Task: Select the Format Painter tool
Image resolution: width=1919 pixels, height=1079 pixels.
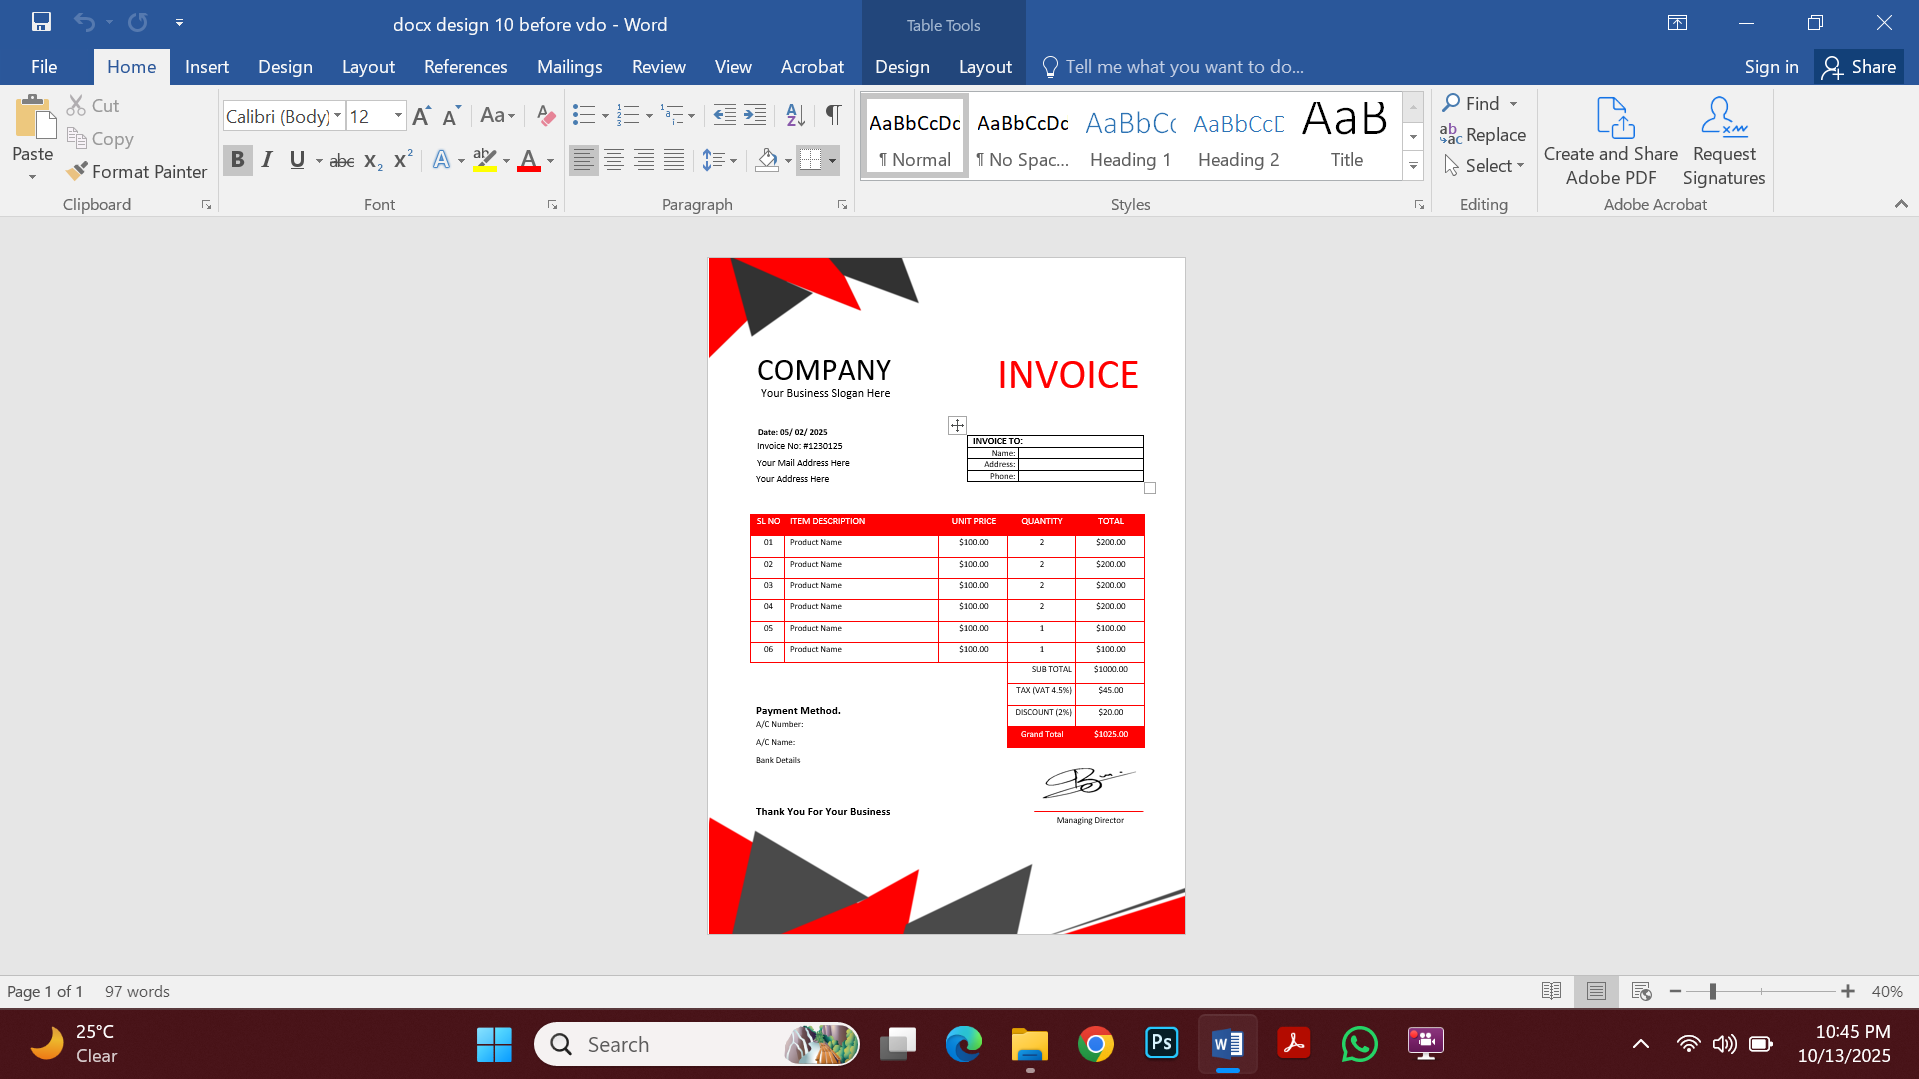Action: [x=137, y=171]
